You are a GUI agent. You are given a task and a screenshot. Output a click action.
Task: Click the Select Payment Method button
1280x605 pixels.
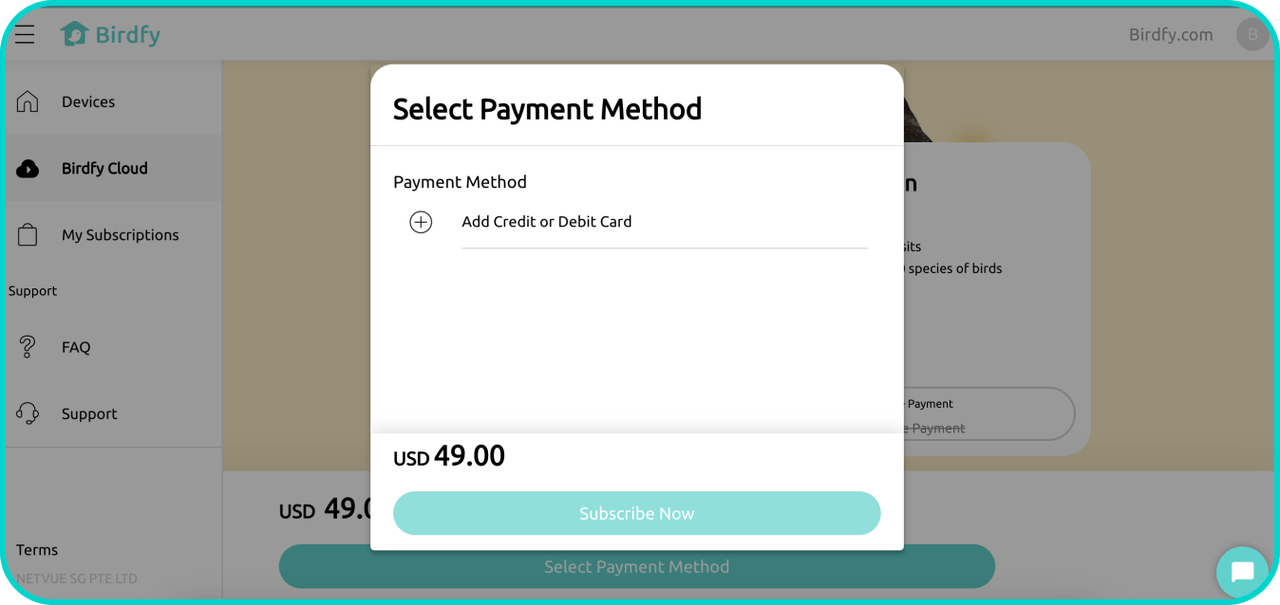pos(636,567)
